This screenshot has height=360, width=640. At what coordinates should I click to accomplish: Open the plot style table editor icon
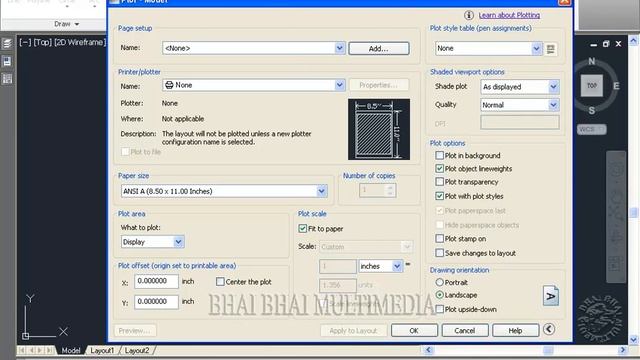click(551, 49)
